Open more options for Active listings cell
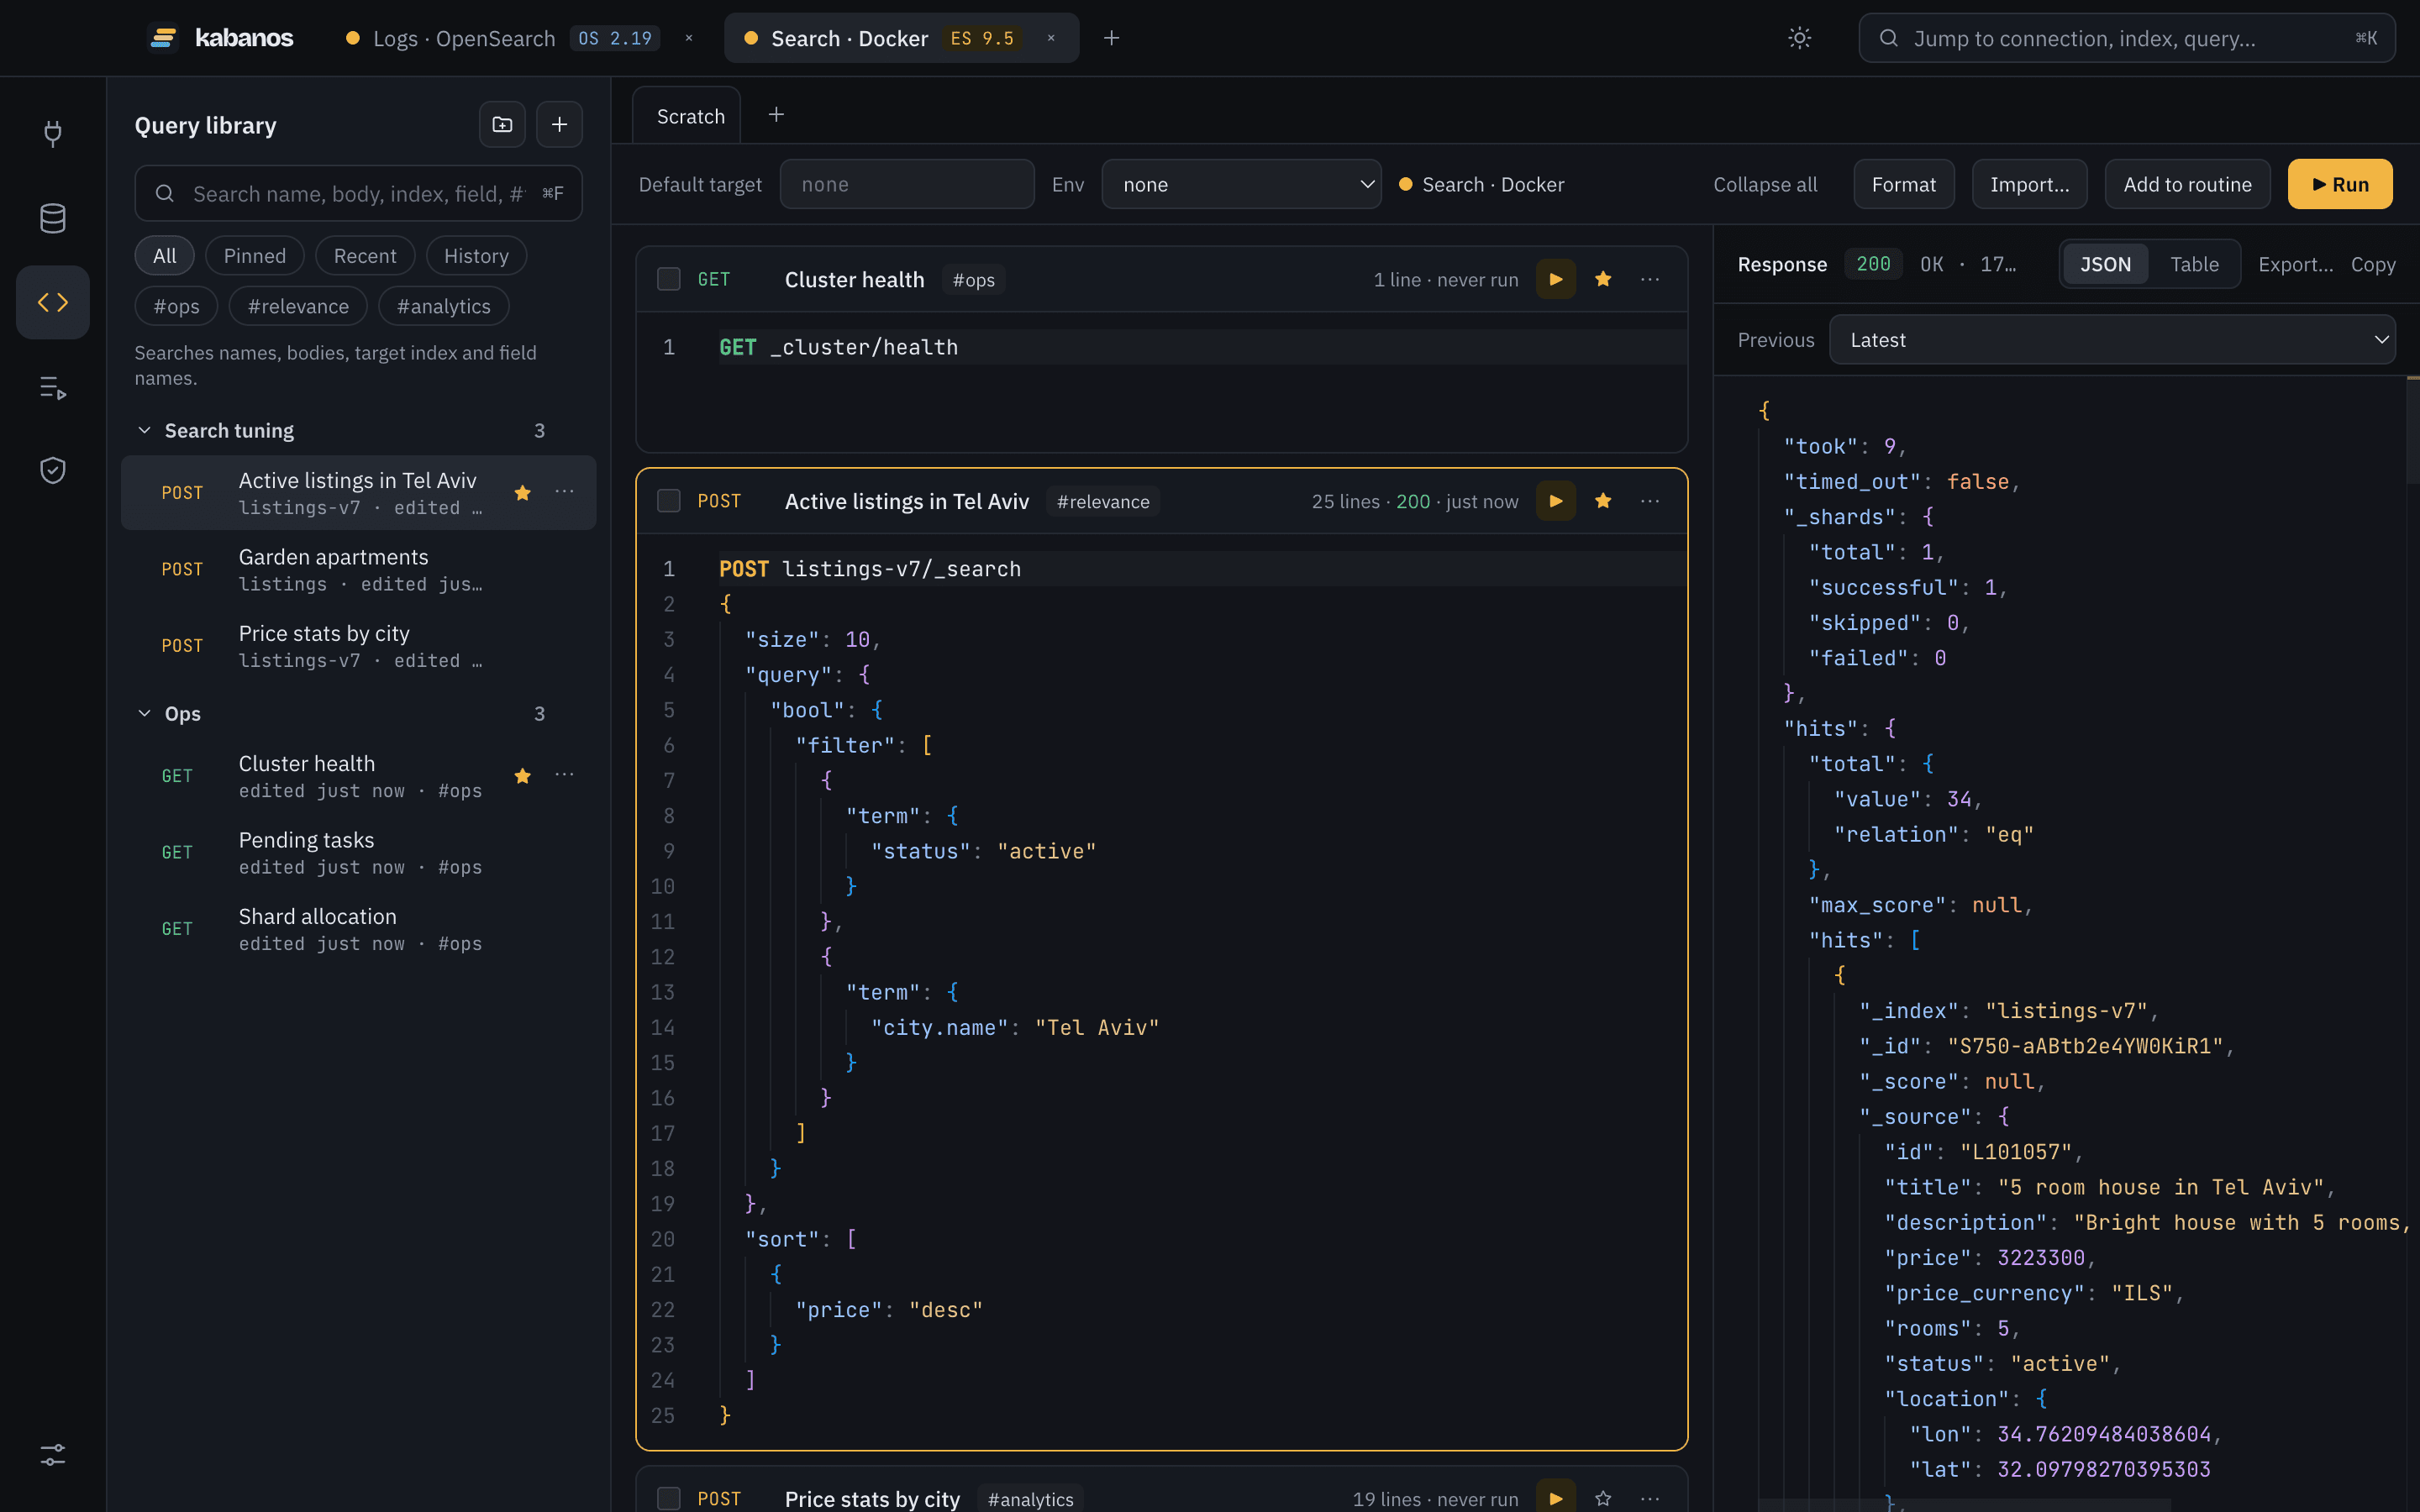 pyautogui.click(x=1650, y=501)
